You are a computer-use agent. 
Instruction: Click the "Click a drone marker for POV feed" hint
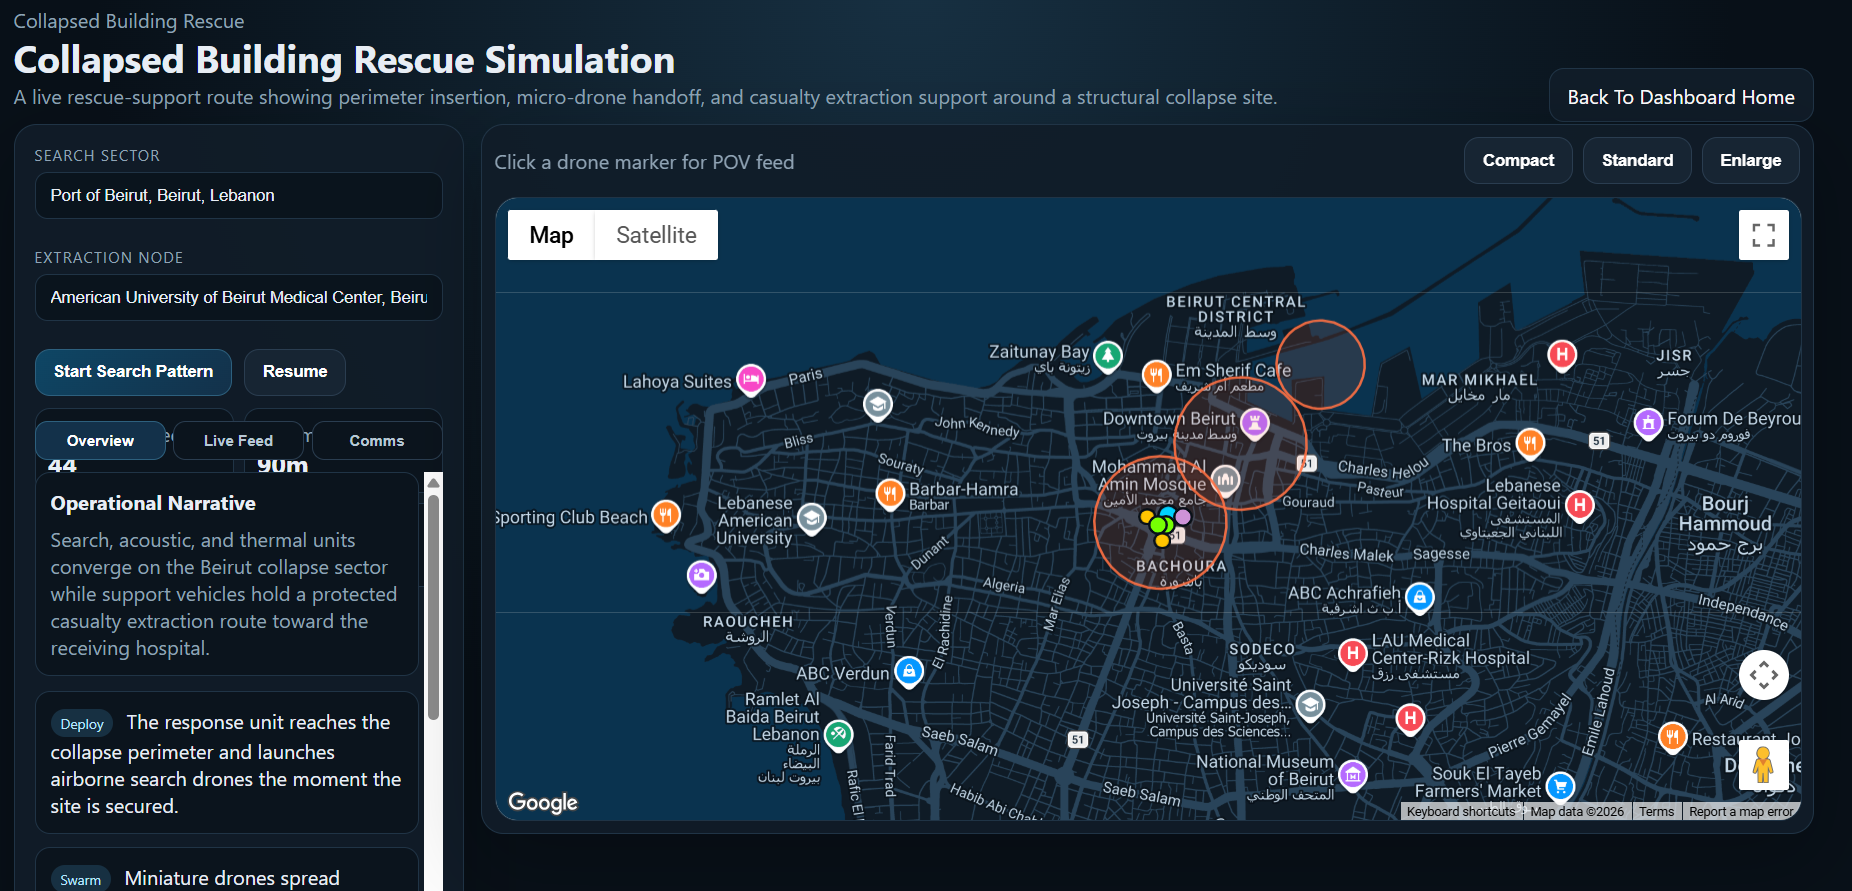[644, 162]
